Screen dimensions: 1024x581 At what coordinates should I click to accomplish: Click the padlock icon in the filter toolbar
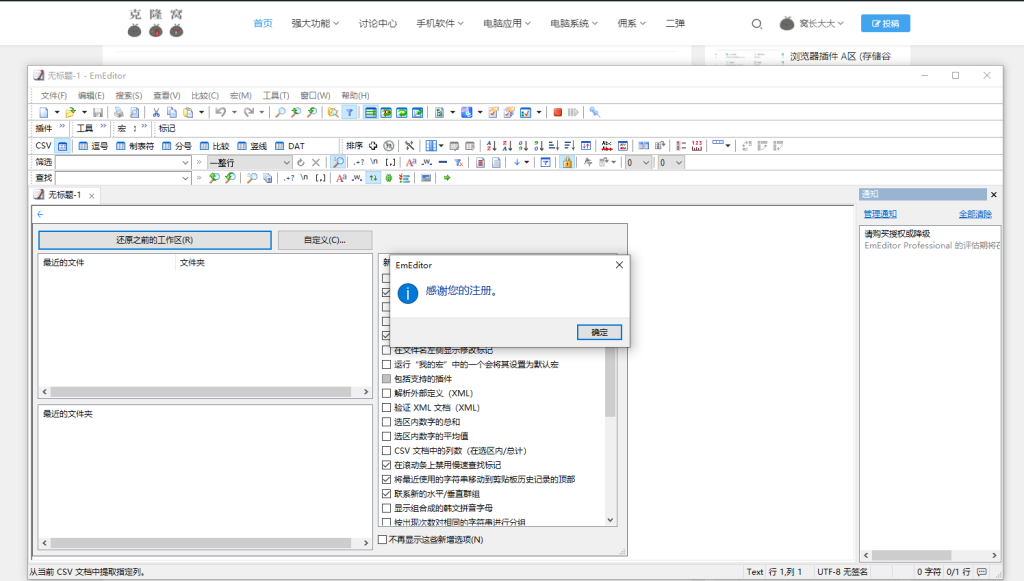pos(568,162)
